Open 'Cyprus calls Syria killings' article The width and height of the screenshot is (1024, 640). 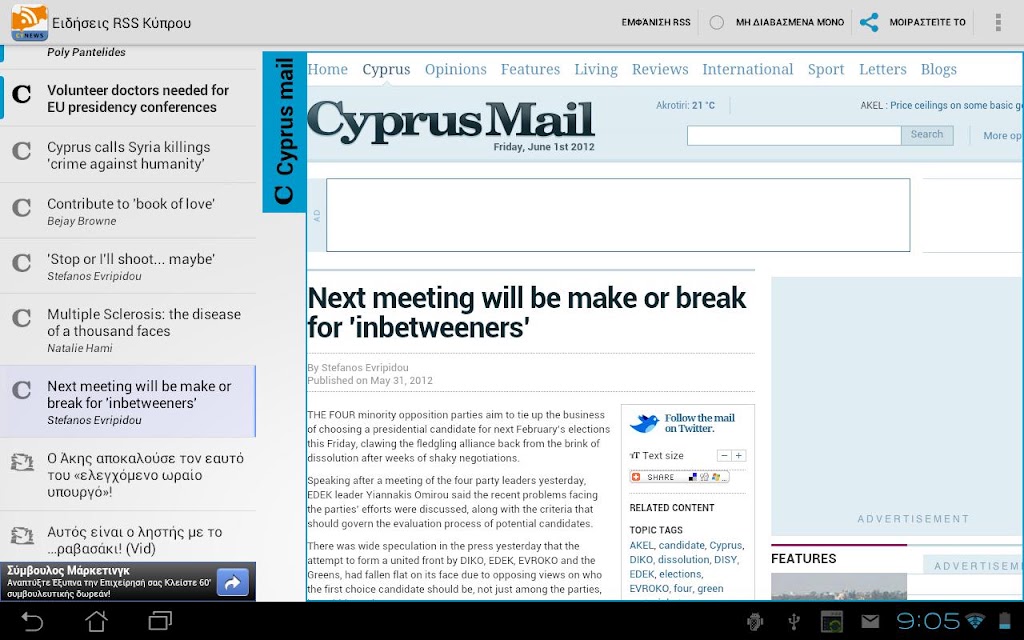(x=128, y=155)
